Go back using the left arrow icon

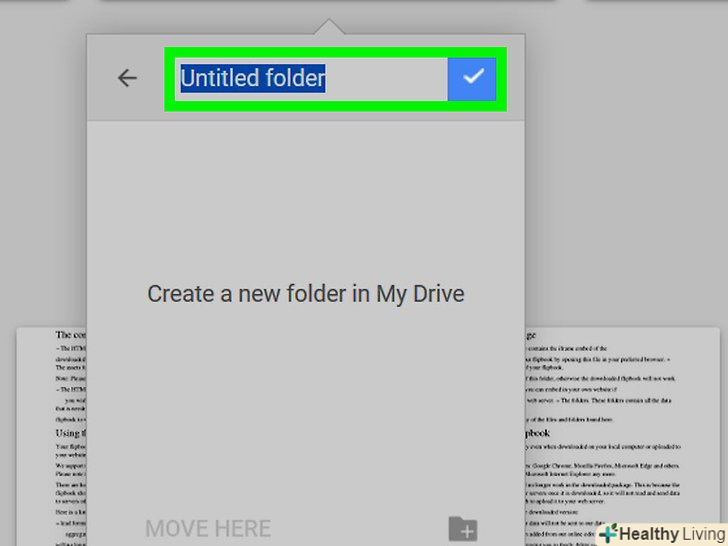(127, 78)
